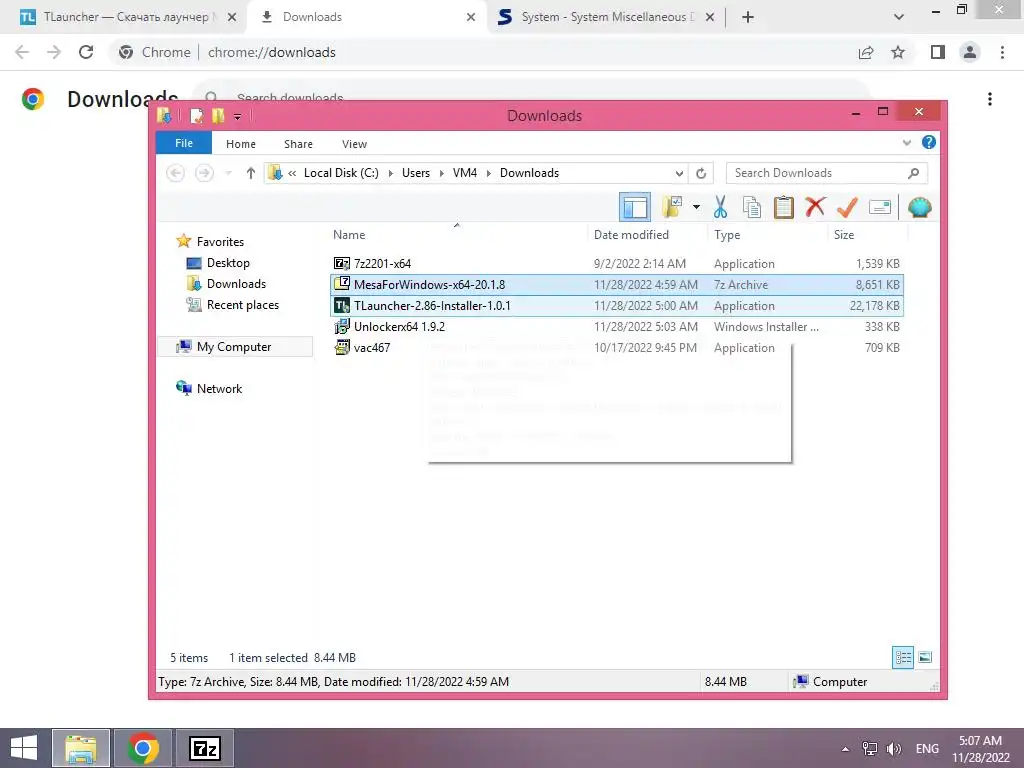Open Downloads in navigation pane
This screenshot has width=1024, height=768.
[x=236, y=283]
